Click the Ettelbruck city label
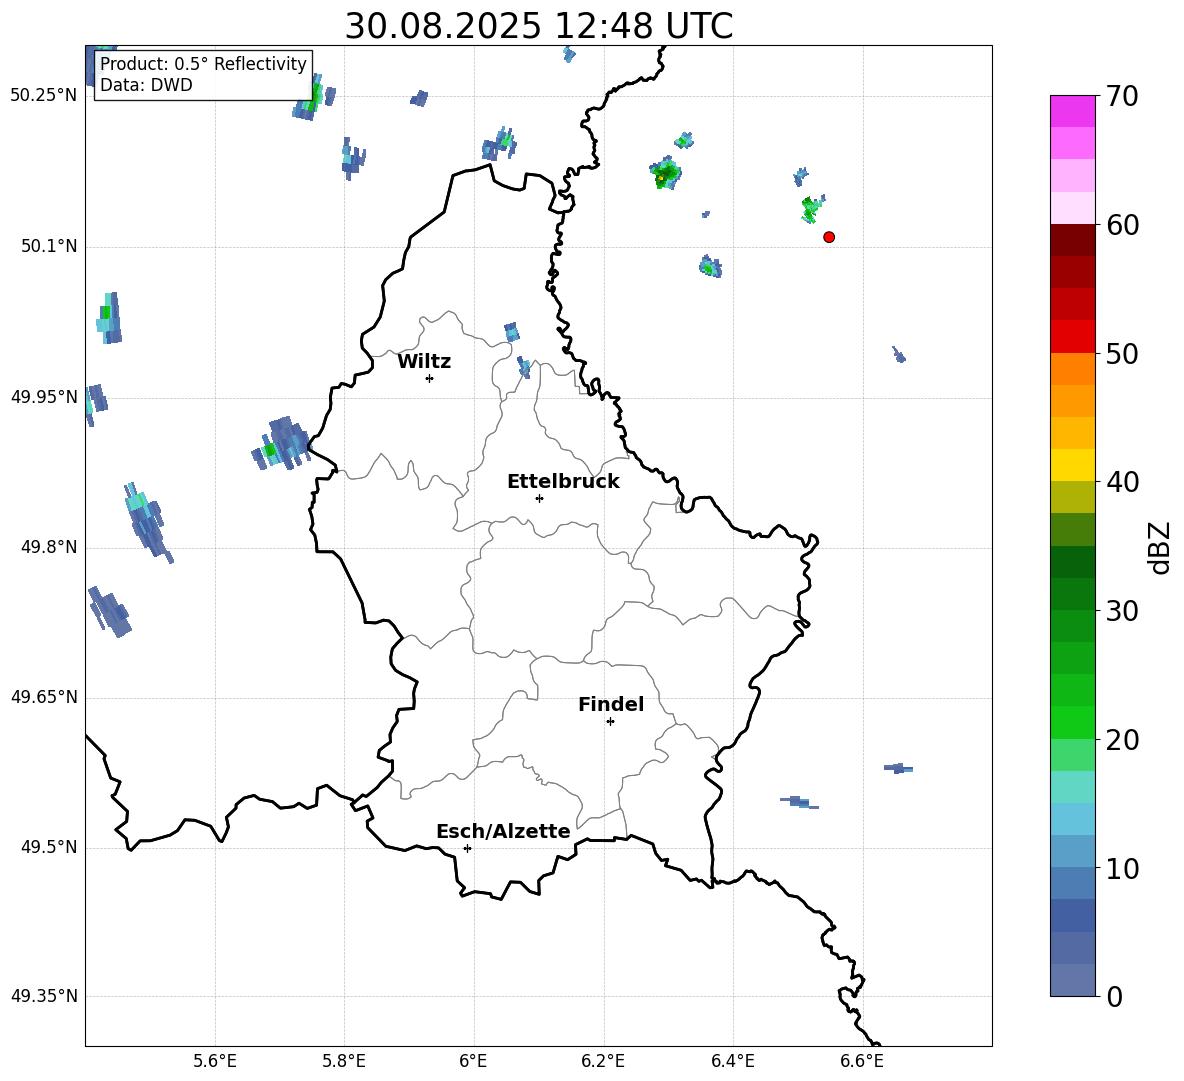 tap(563, 482)
